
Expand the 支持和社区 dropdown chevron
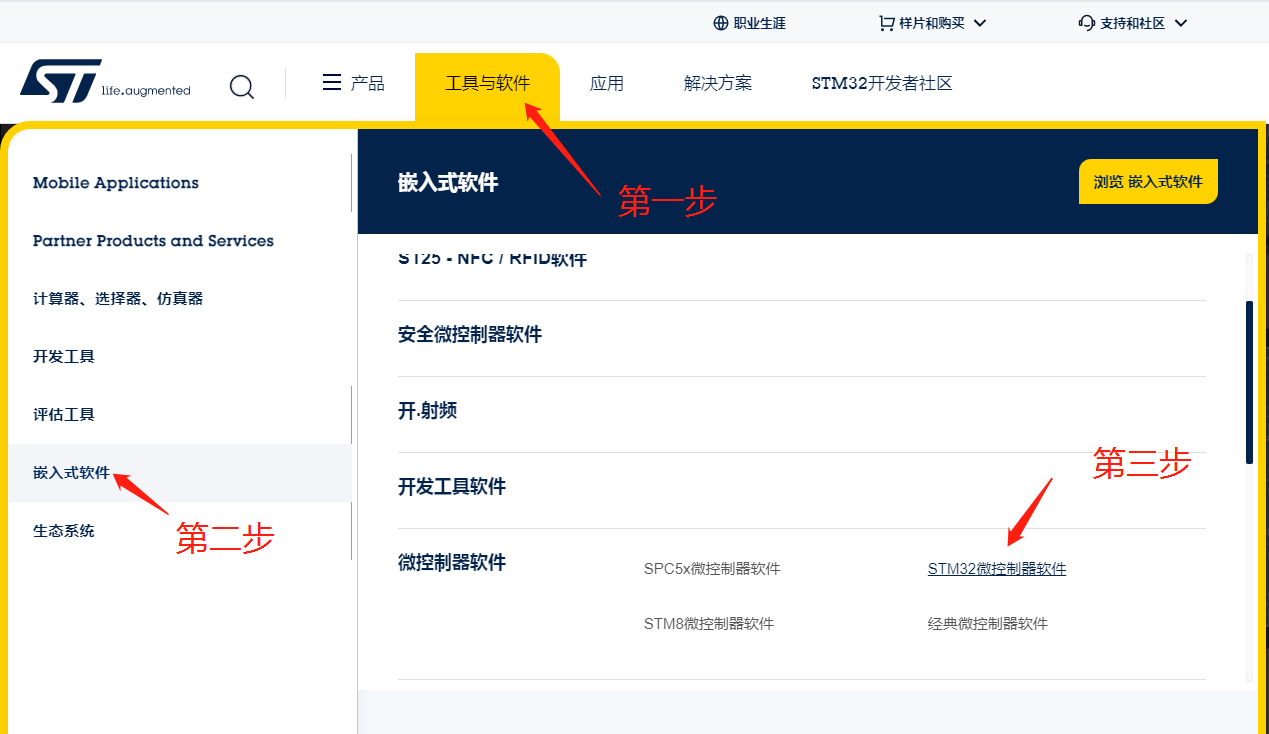tap(1181, 23)
